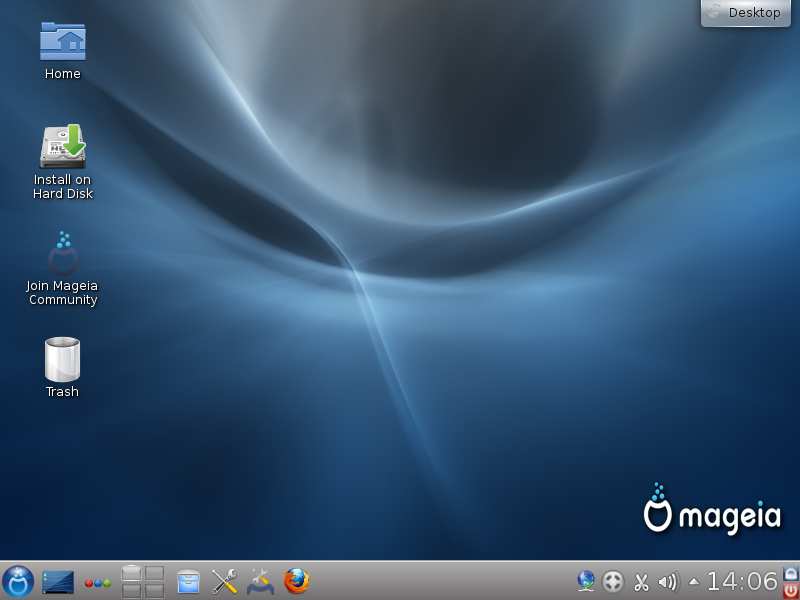800x600 pixels.
Task: Click the red power leave button
Action: click(791, 591)
